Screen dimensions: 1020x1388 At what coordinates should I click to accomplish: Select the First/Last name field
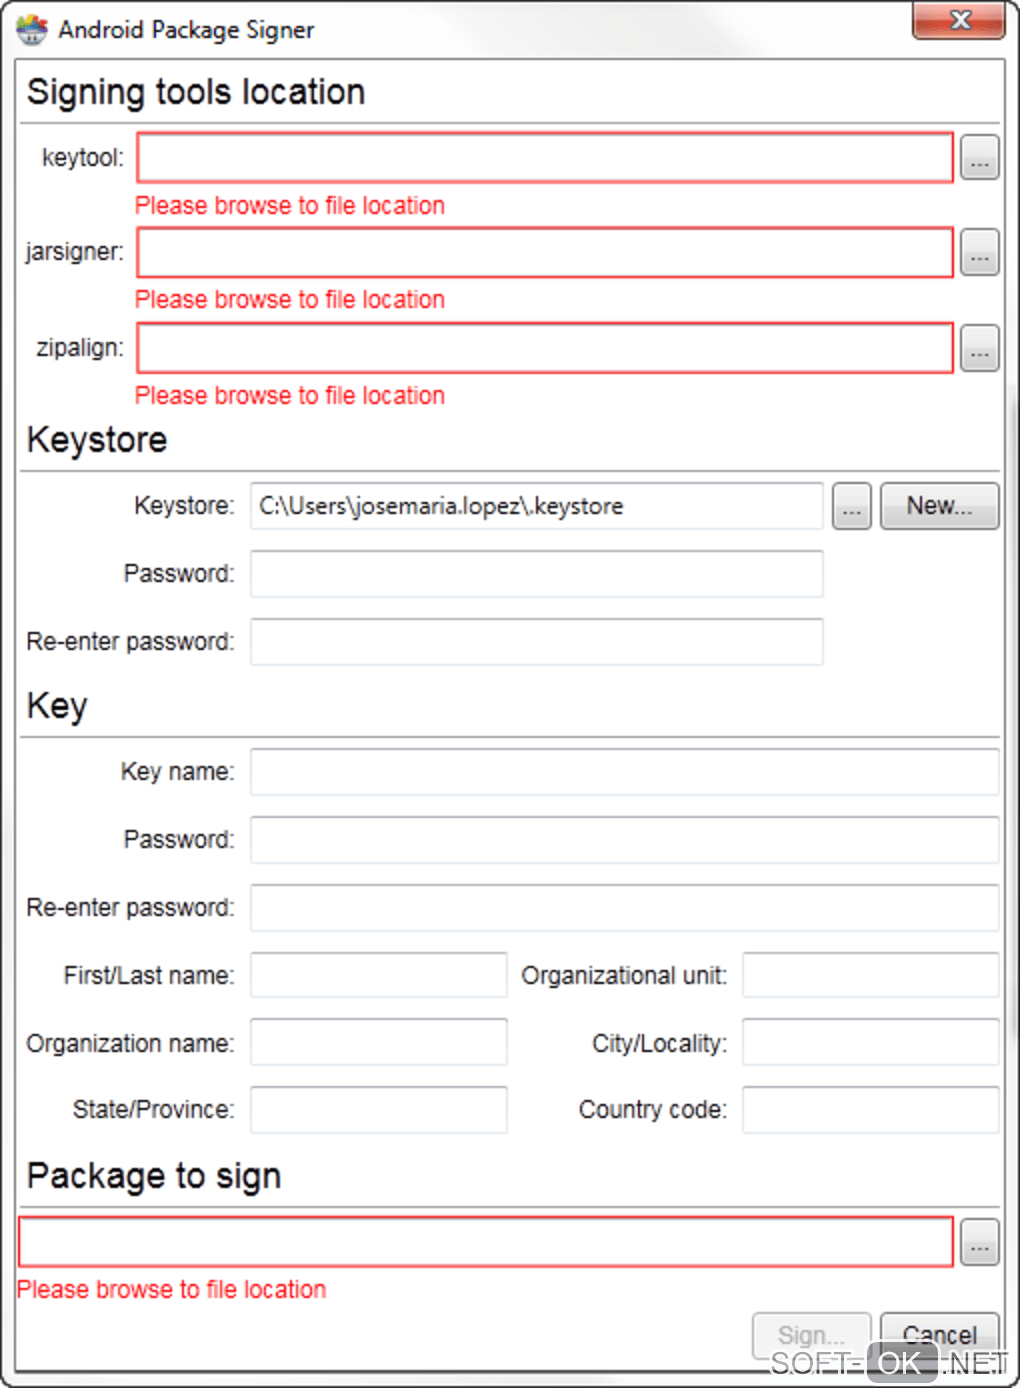point(378,975)
